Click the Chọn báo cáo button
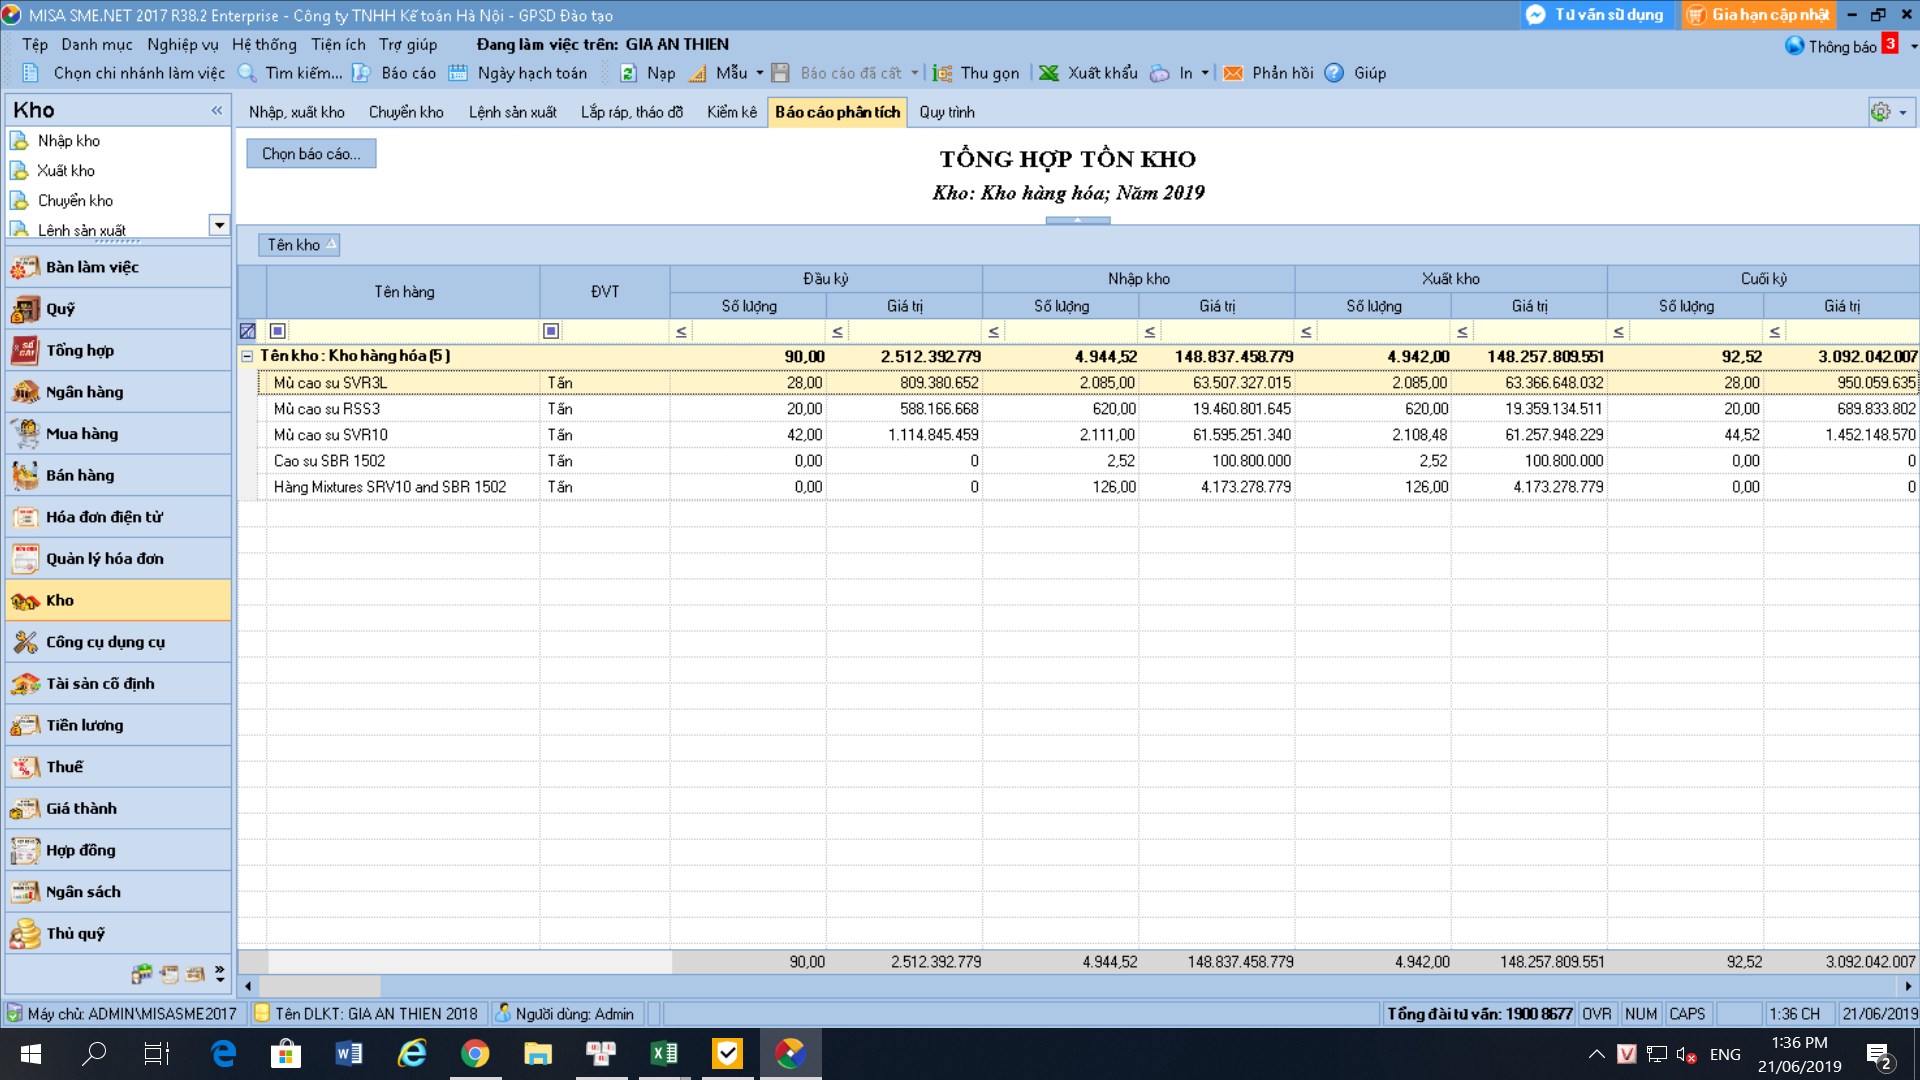This screenshot has width=1920, height=1080. [311, 154]
